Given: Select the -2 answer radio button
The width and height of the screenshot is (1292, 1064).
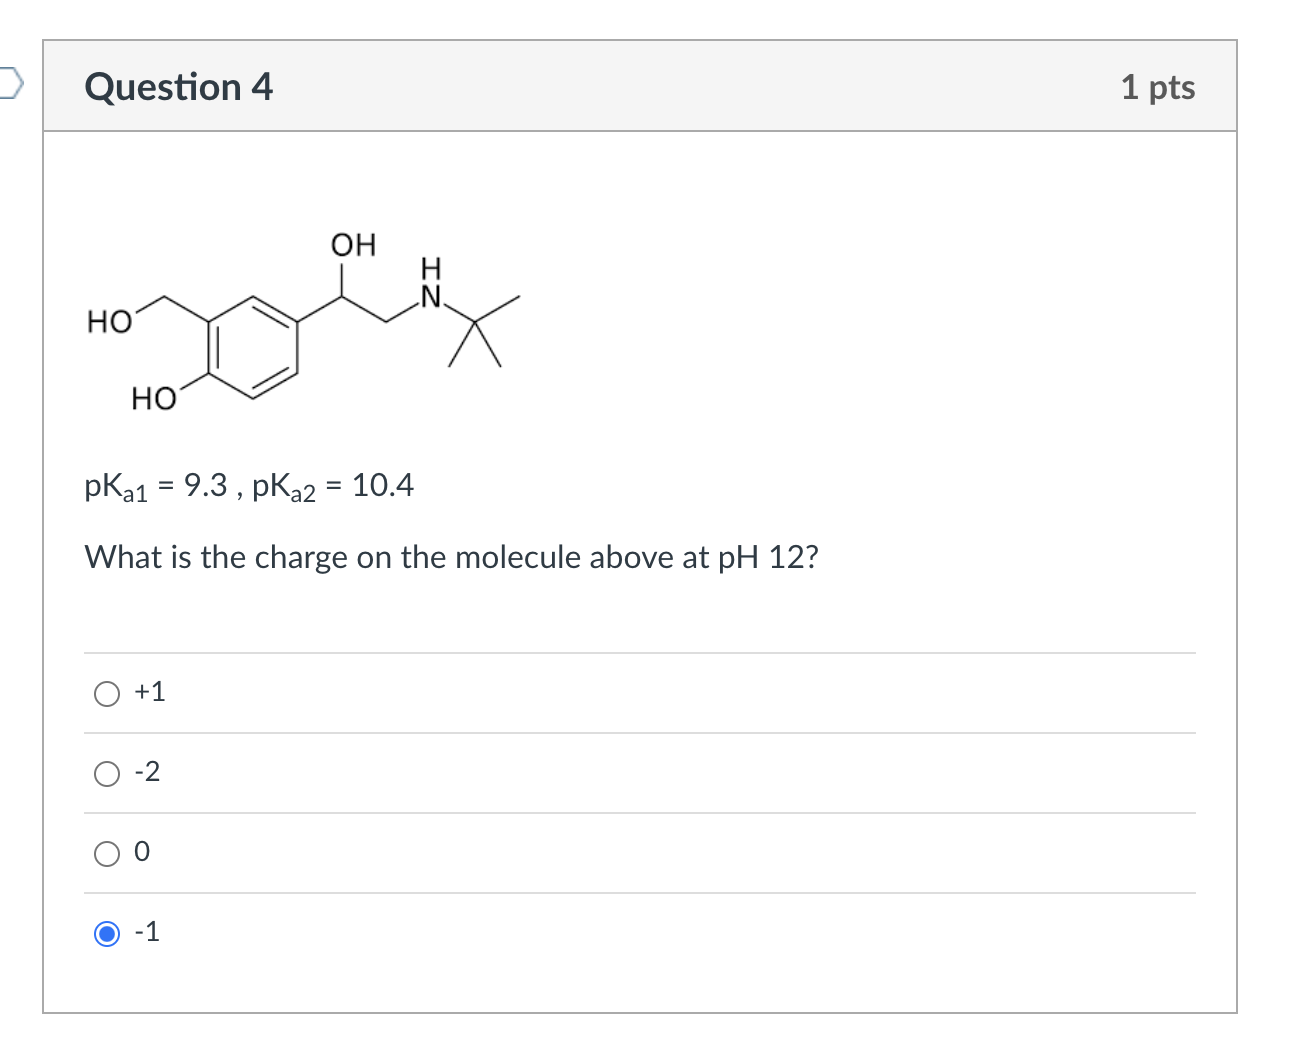Looking at the screenshot, I should (106, 772).
